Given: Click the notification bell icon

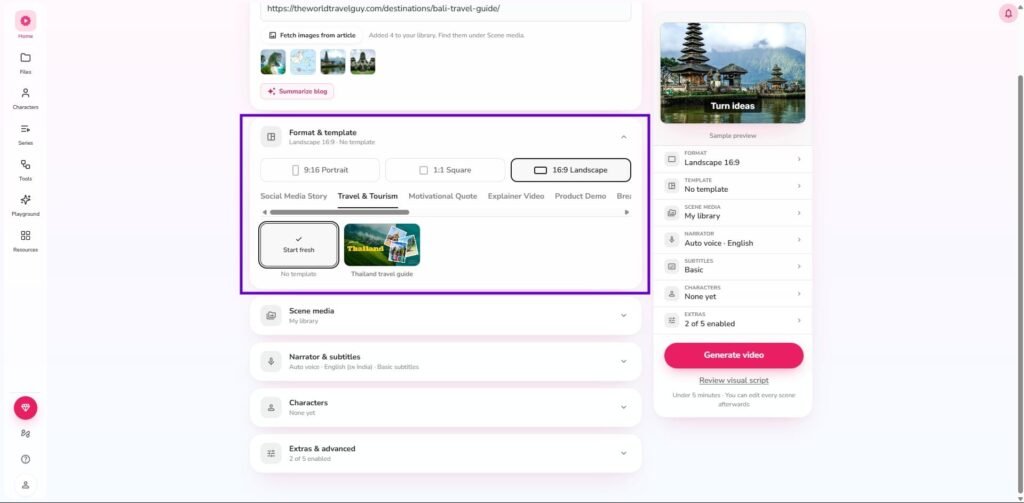Looking at the screenshot, I should 1008,13.
